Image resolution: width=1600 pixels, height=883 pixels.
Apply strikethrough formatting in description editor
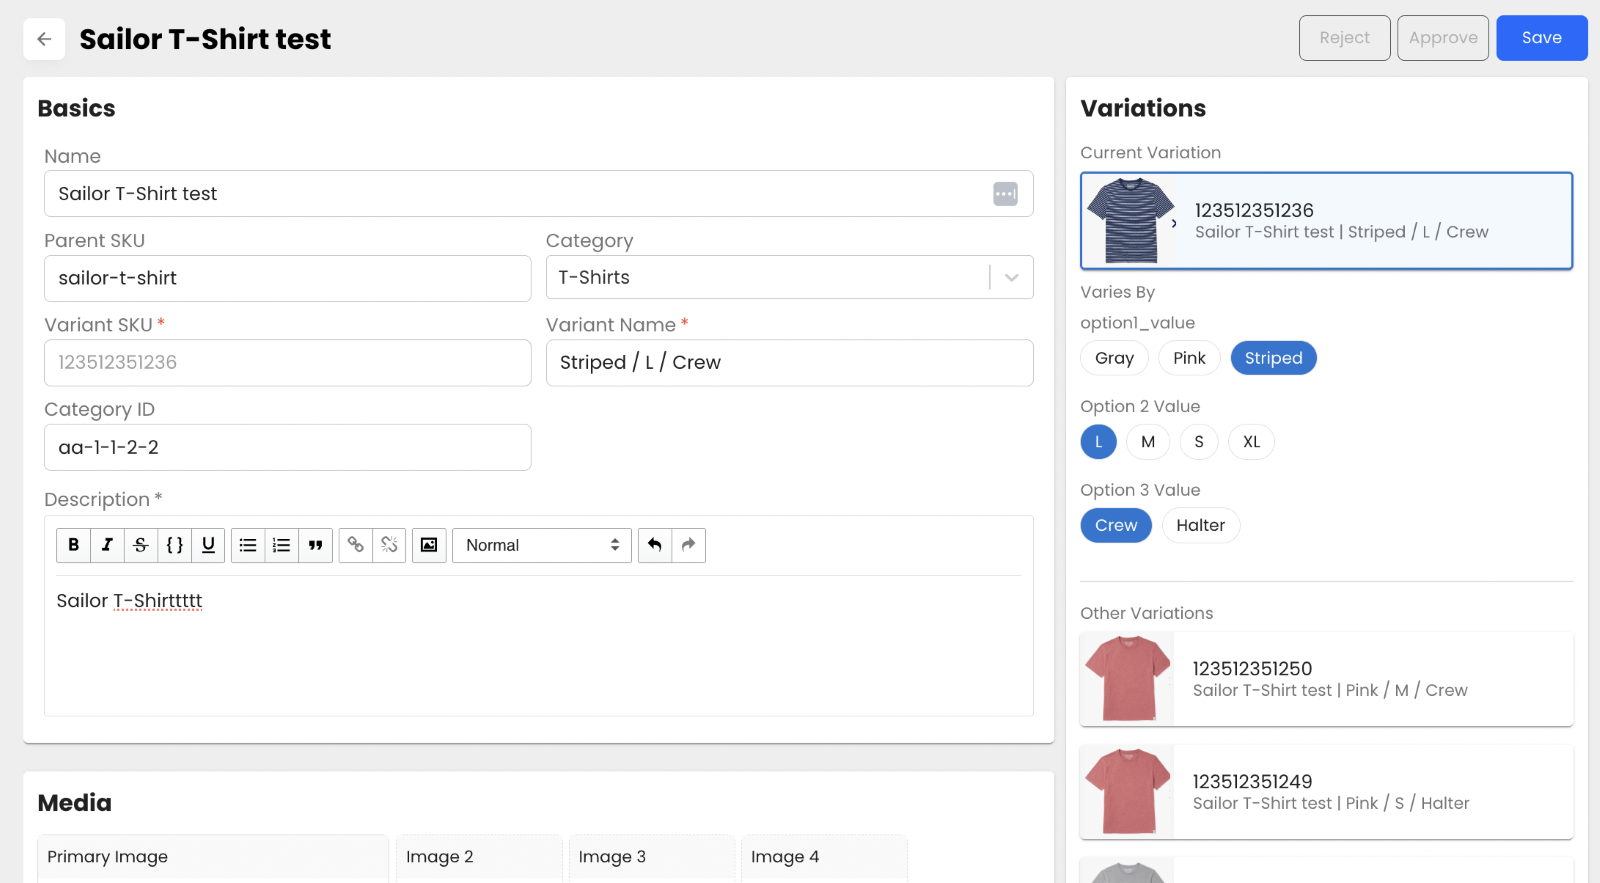point(141,545)
